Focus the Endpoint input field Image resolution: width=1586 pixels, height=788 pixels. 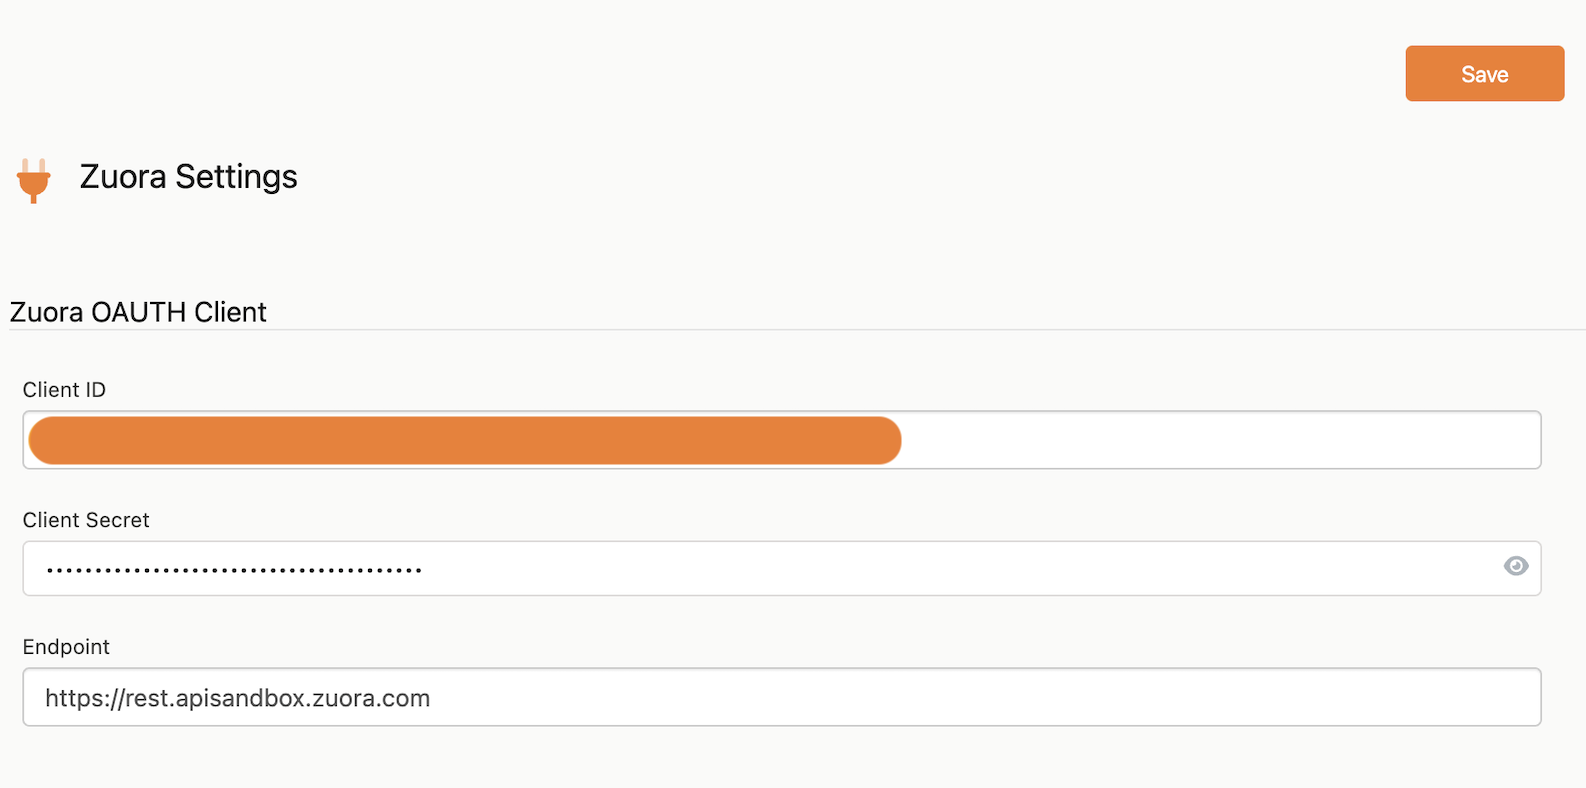(x=782, y=697)
